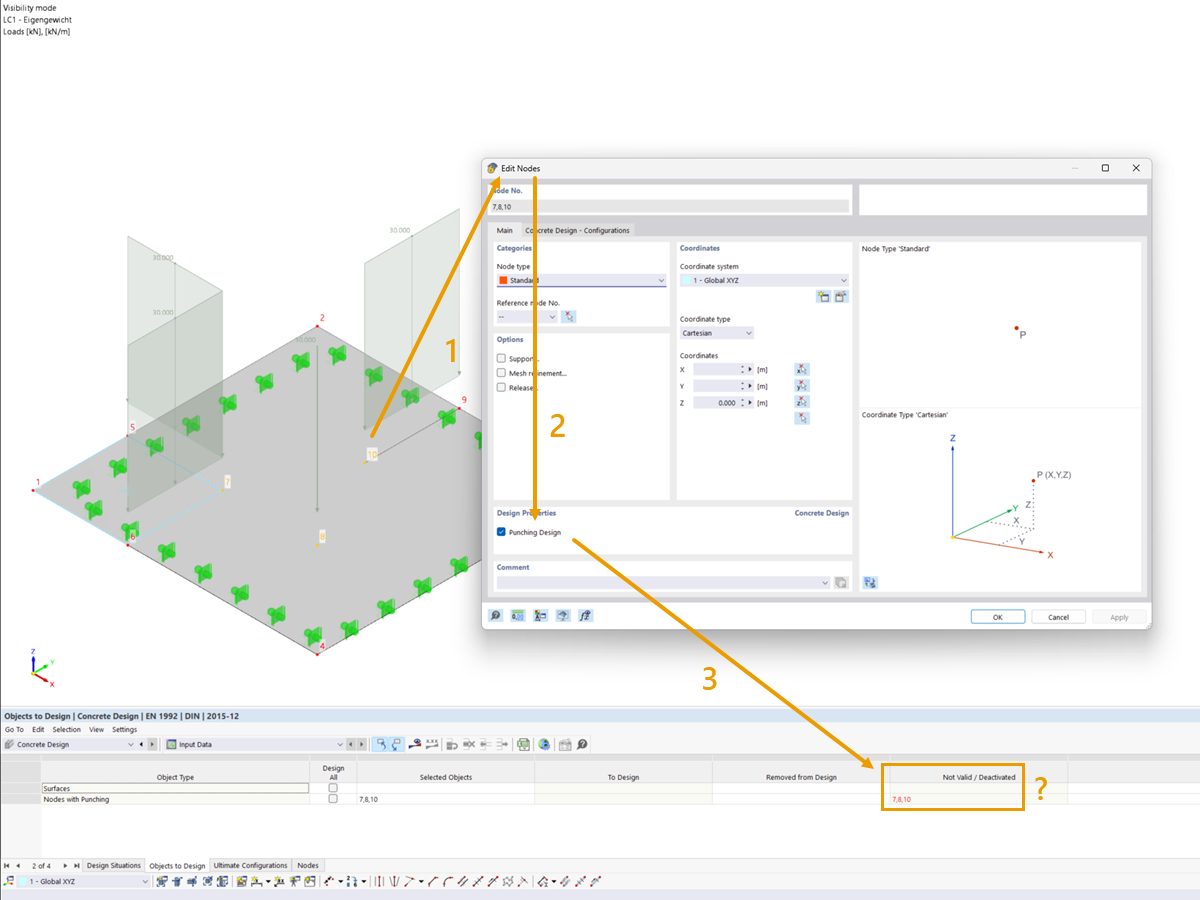Click the select objects arrow icon in table toolbar

pyautogui.click(x=381, y=744)
